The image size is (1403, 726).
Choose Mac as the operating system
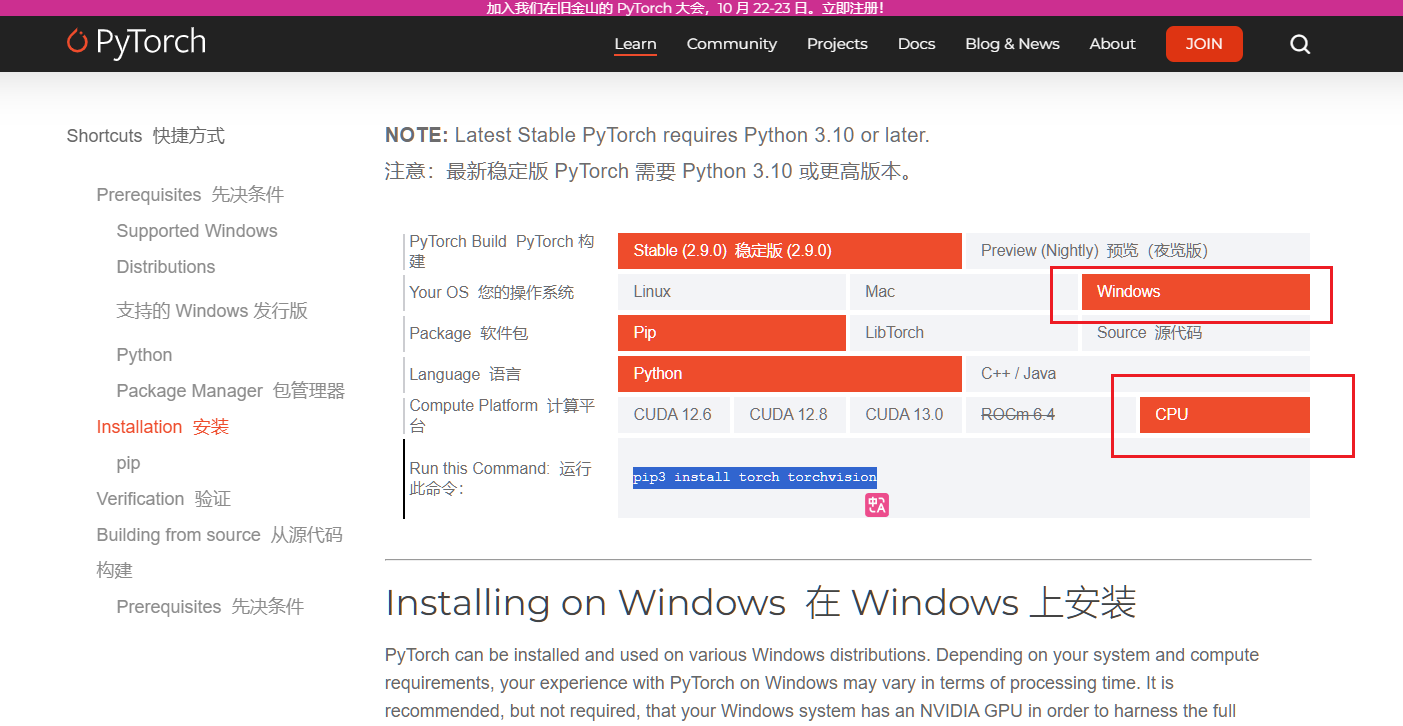(879, 291)
